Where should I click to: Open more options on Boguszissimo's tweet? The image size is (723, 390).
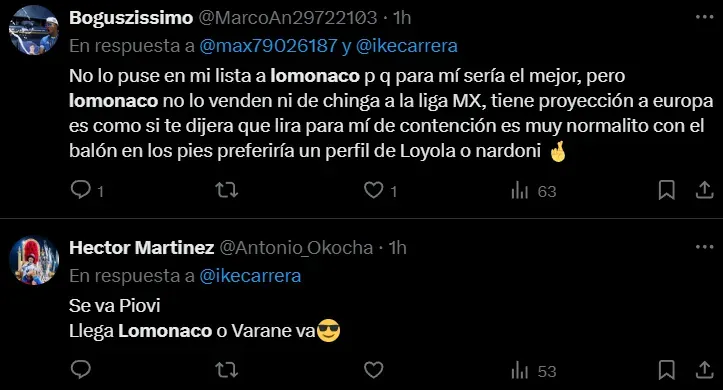704,18
